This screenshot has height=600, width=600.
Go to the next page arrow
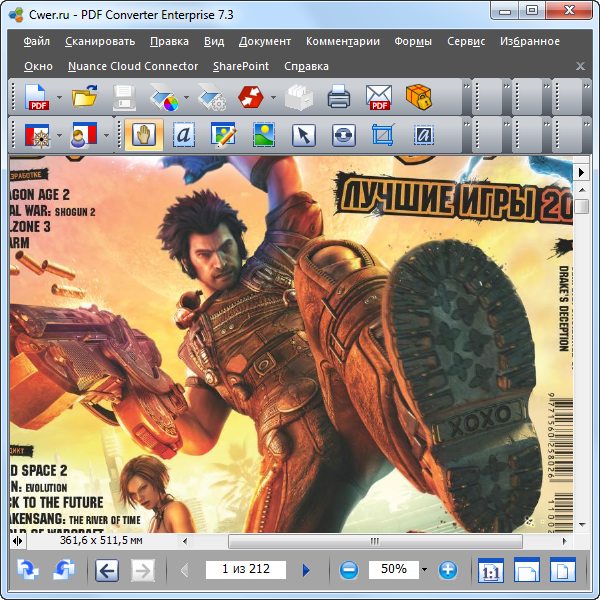tap(306, 570)
